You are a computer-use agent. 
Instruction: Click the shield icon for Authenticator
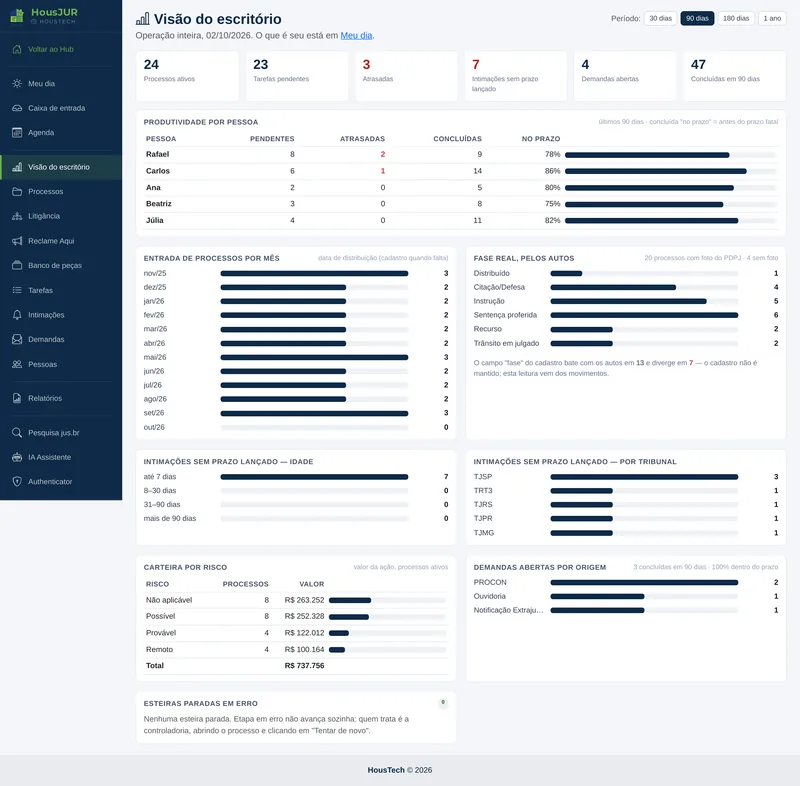click(17, 481)
